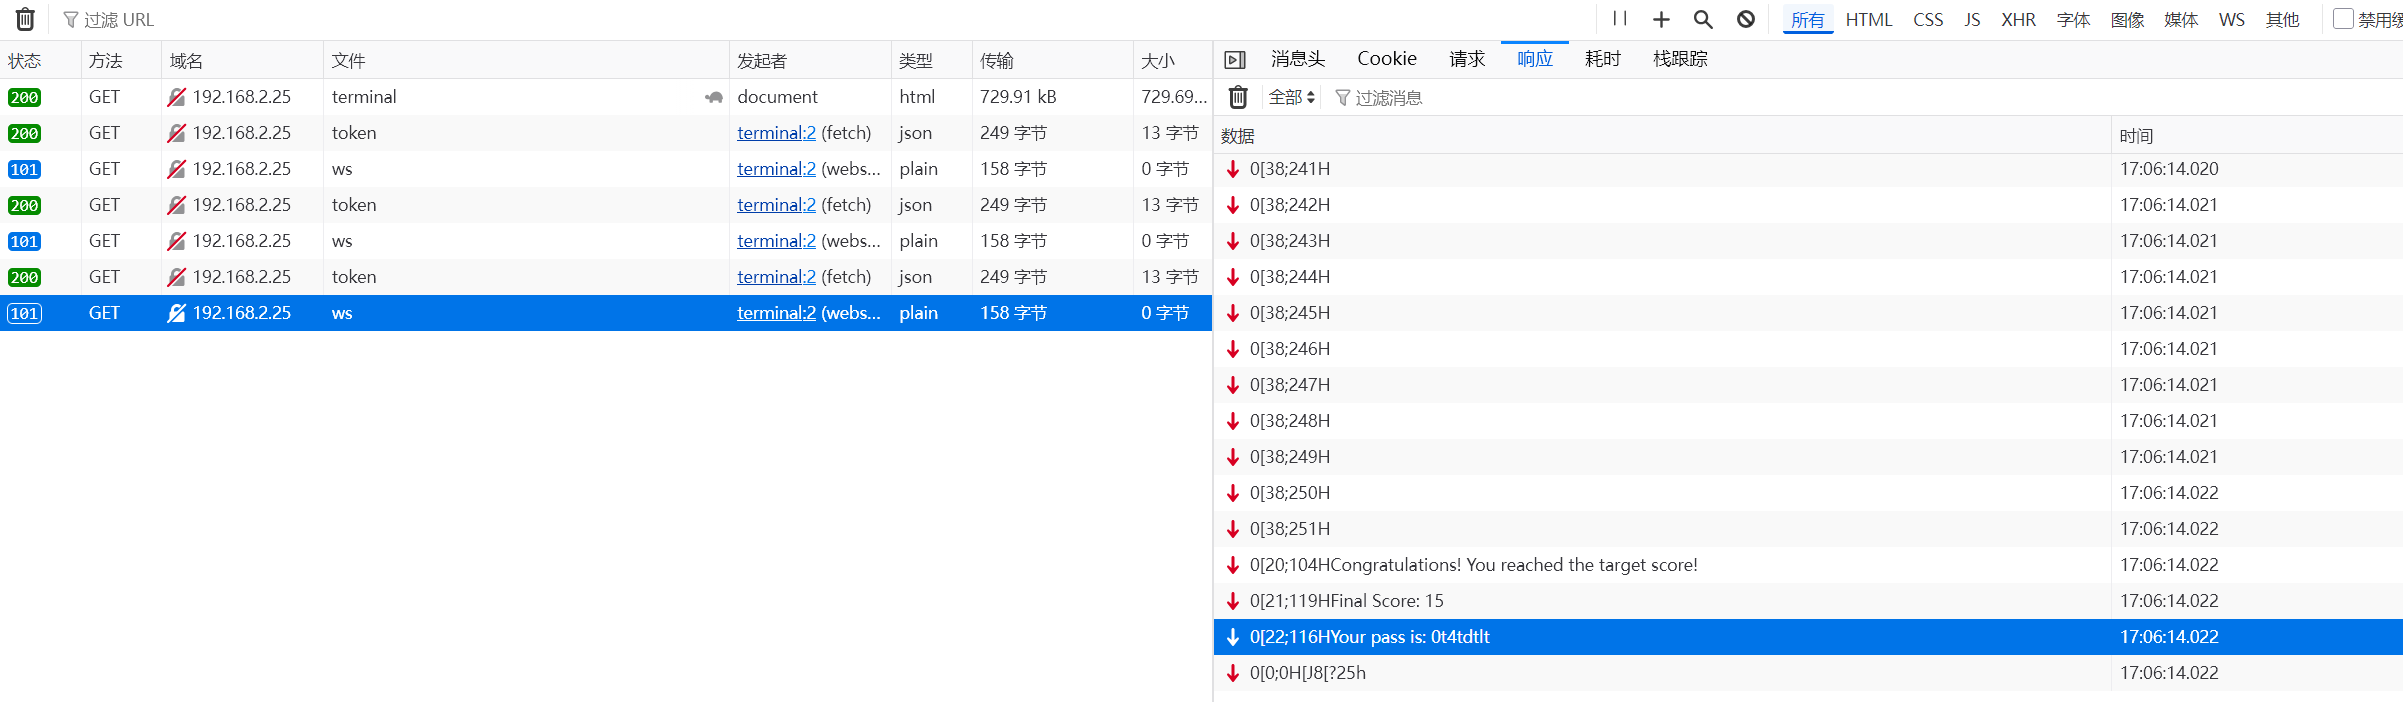Screen dimensions: 2403x702
Task: Collapse the request details pane
Action: [1235, 60]
